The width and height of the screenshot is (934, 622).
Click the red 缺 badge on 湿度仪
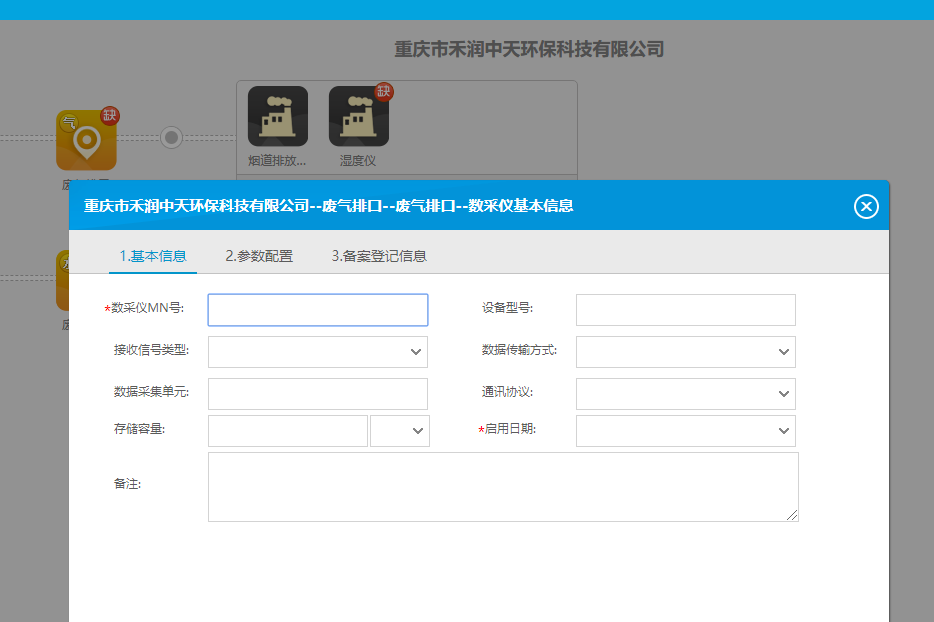384,92
